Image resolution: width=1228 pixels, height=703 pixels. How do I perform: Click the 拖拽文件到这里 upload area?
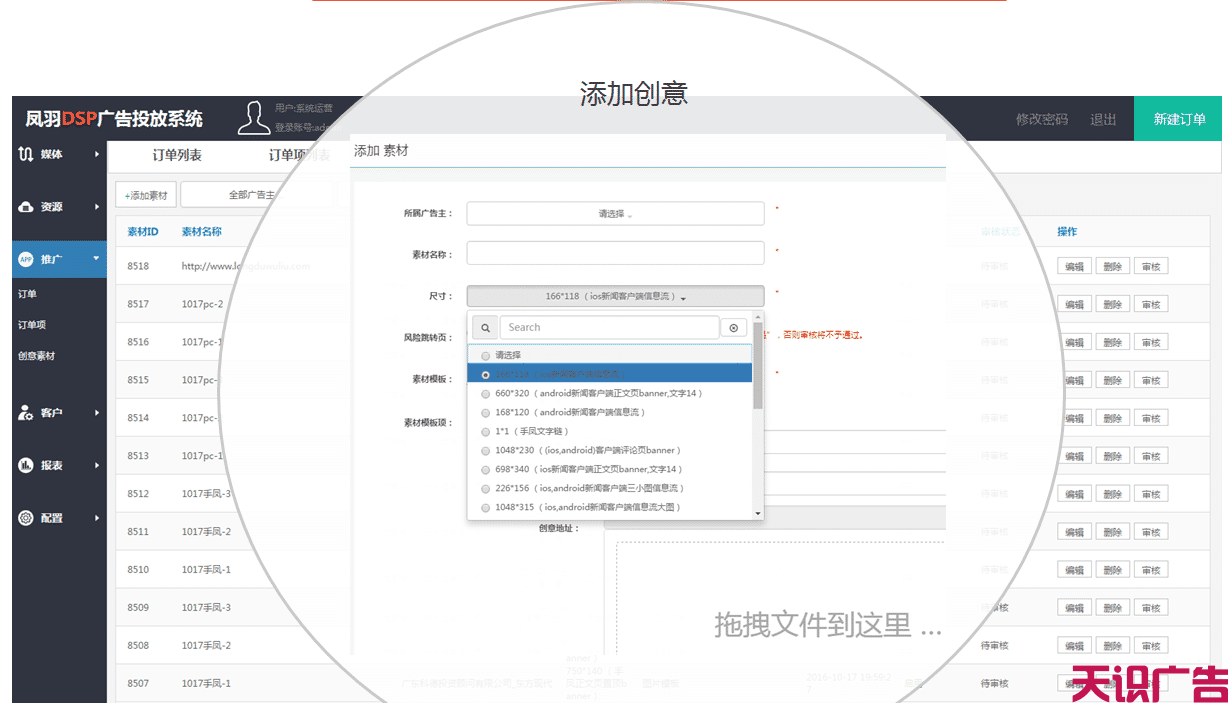click(780, 600)
